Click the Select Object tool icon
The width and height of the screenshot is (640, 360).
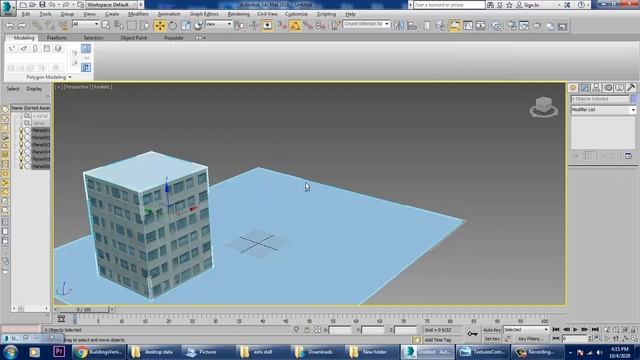point(106,26)
